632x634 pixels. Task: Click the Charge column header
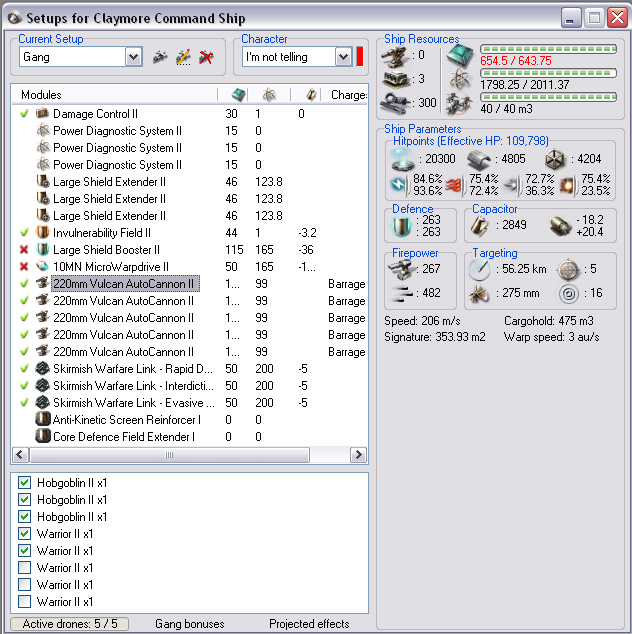pos(349,95)
